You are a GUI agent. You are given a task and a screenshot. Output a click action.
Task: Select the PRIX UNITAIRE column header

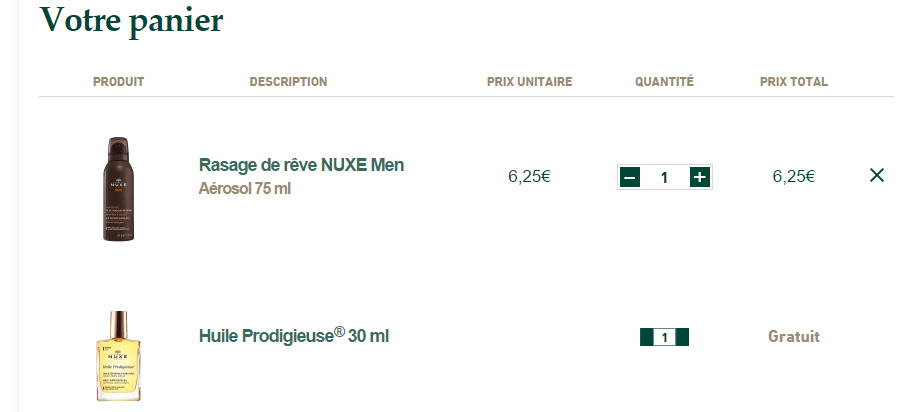[529, 82]
